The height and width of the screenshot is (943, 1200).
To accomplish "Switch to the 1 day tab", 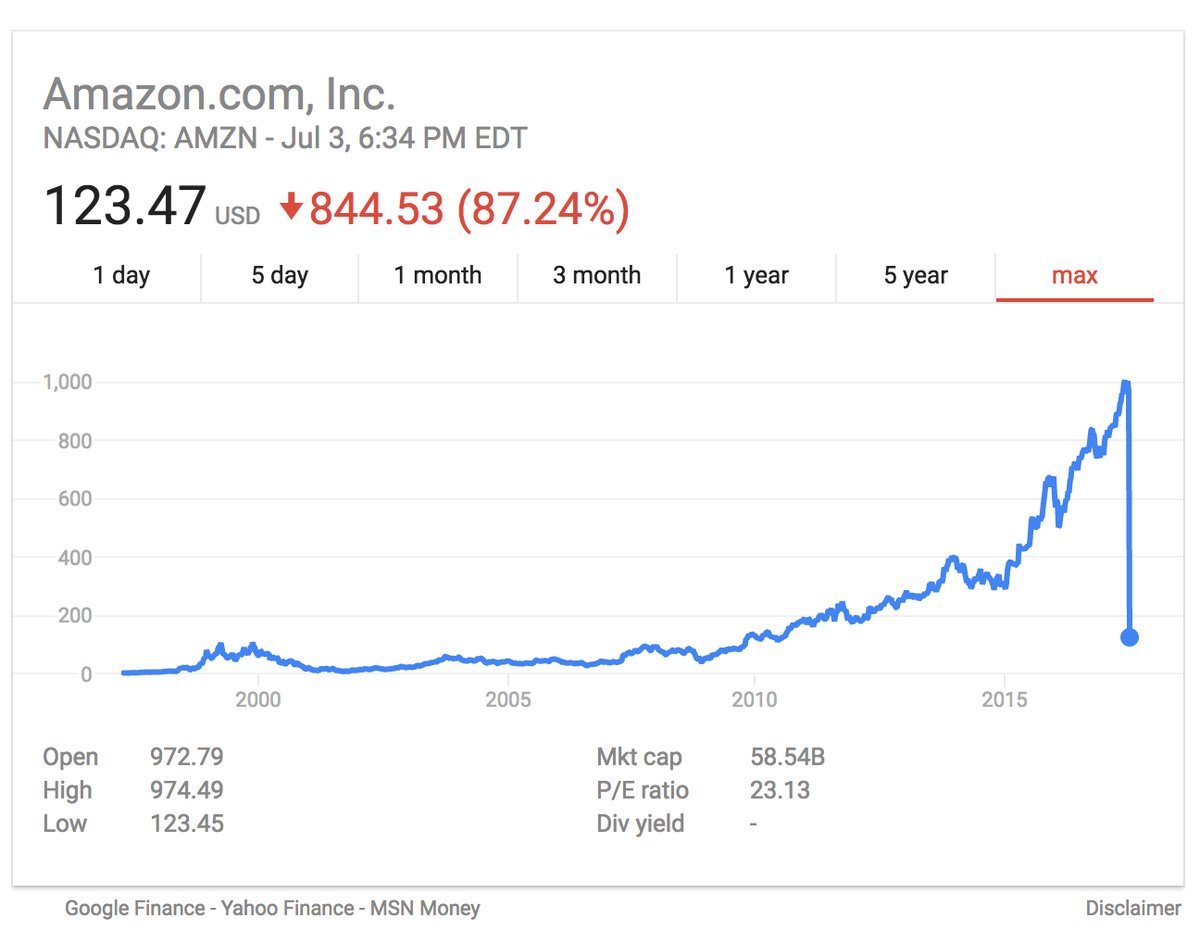I will [121, 276].
